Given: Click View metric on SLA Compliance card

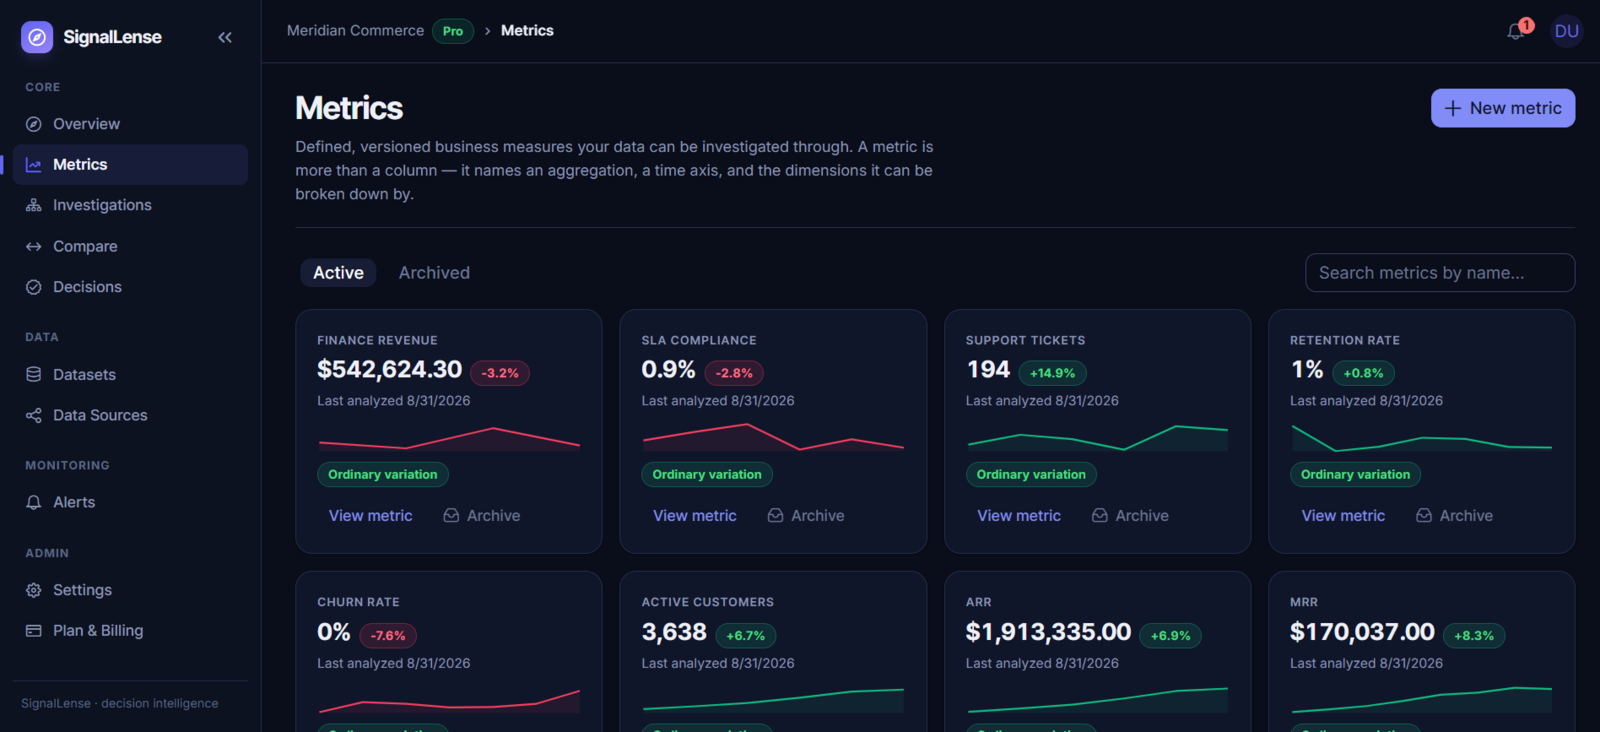Looking at the screenshot, I should click(694, 516).
